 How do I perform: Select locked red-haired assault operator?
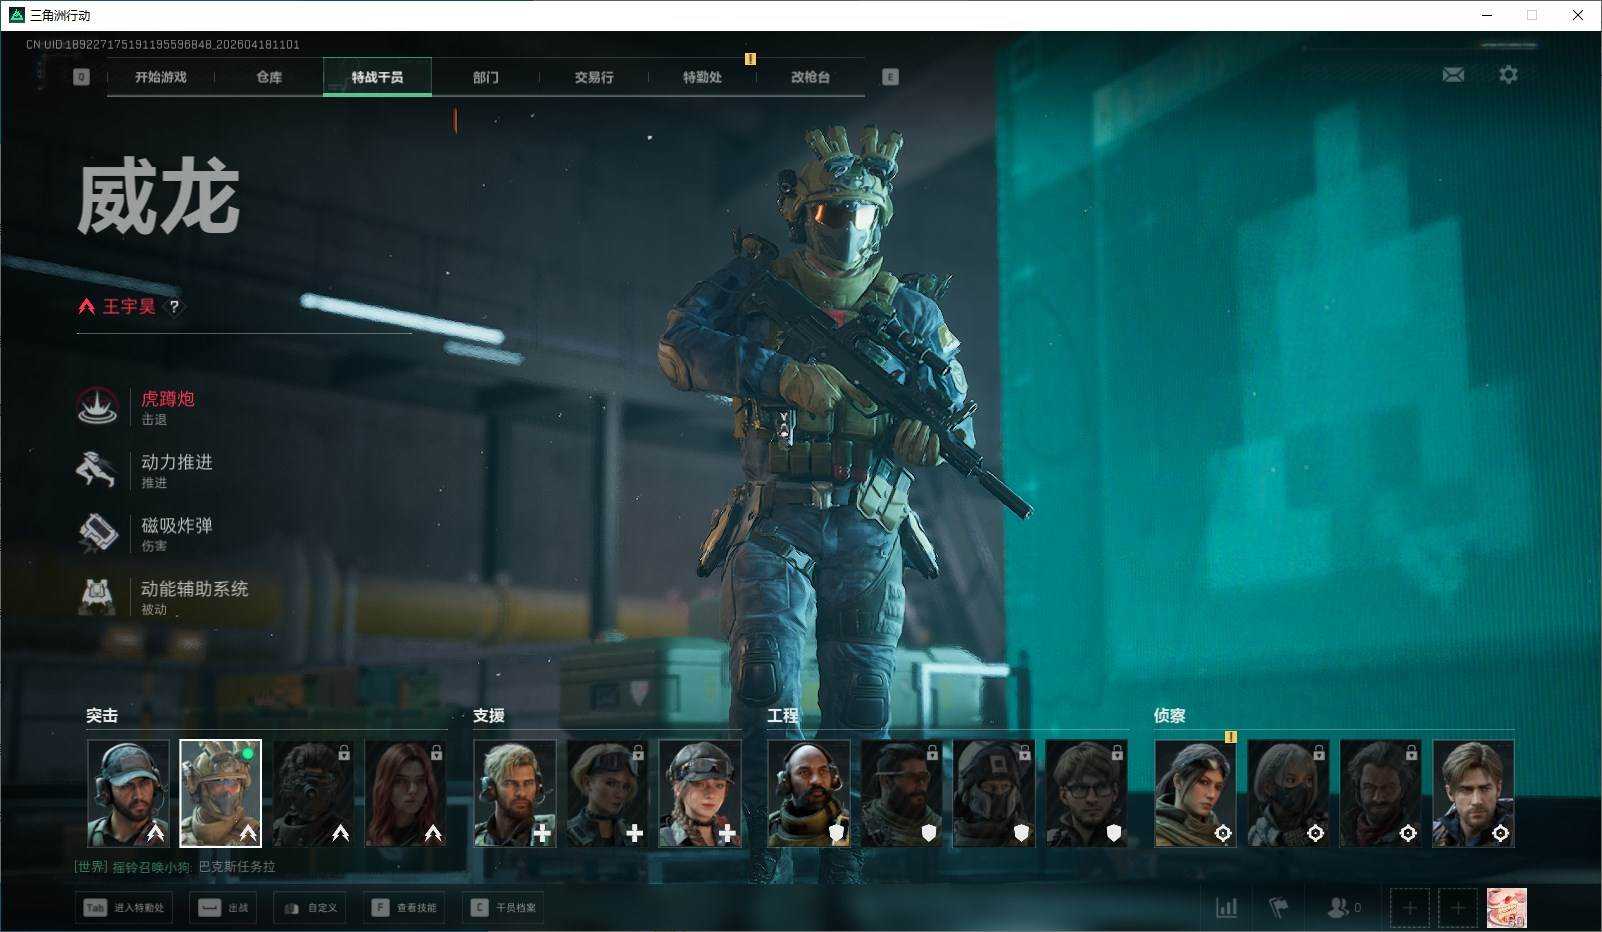[406, 793]
